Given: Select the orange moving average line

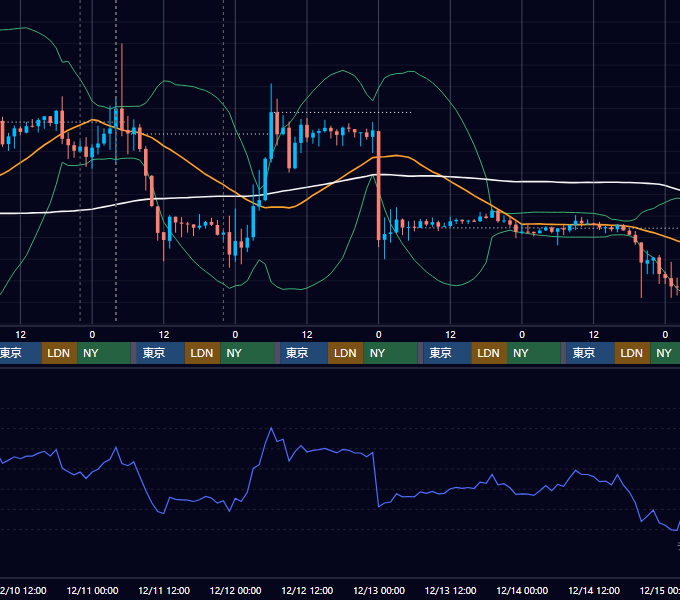Looking at the screenshot, I should [x=204, y=173].
